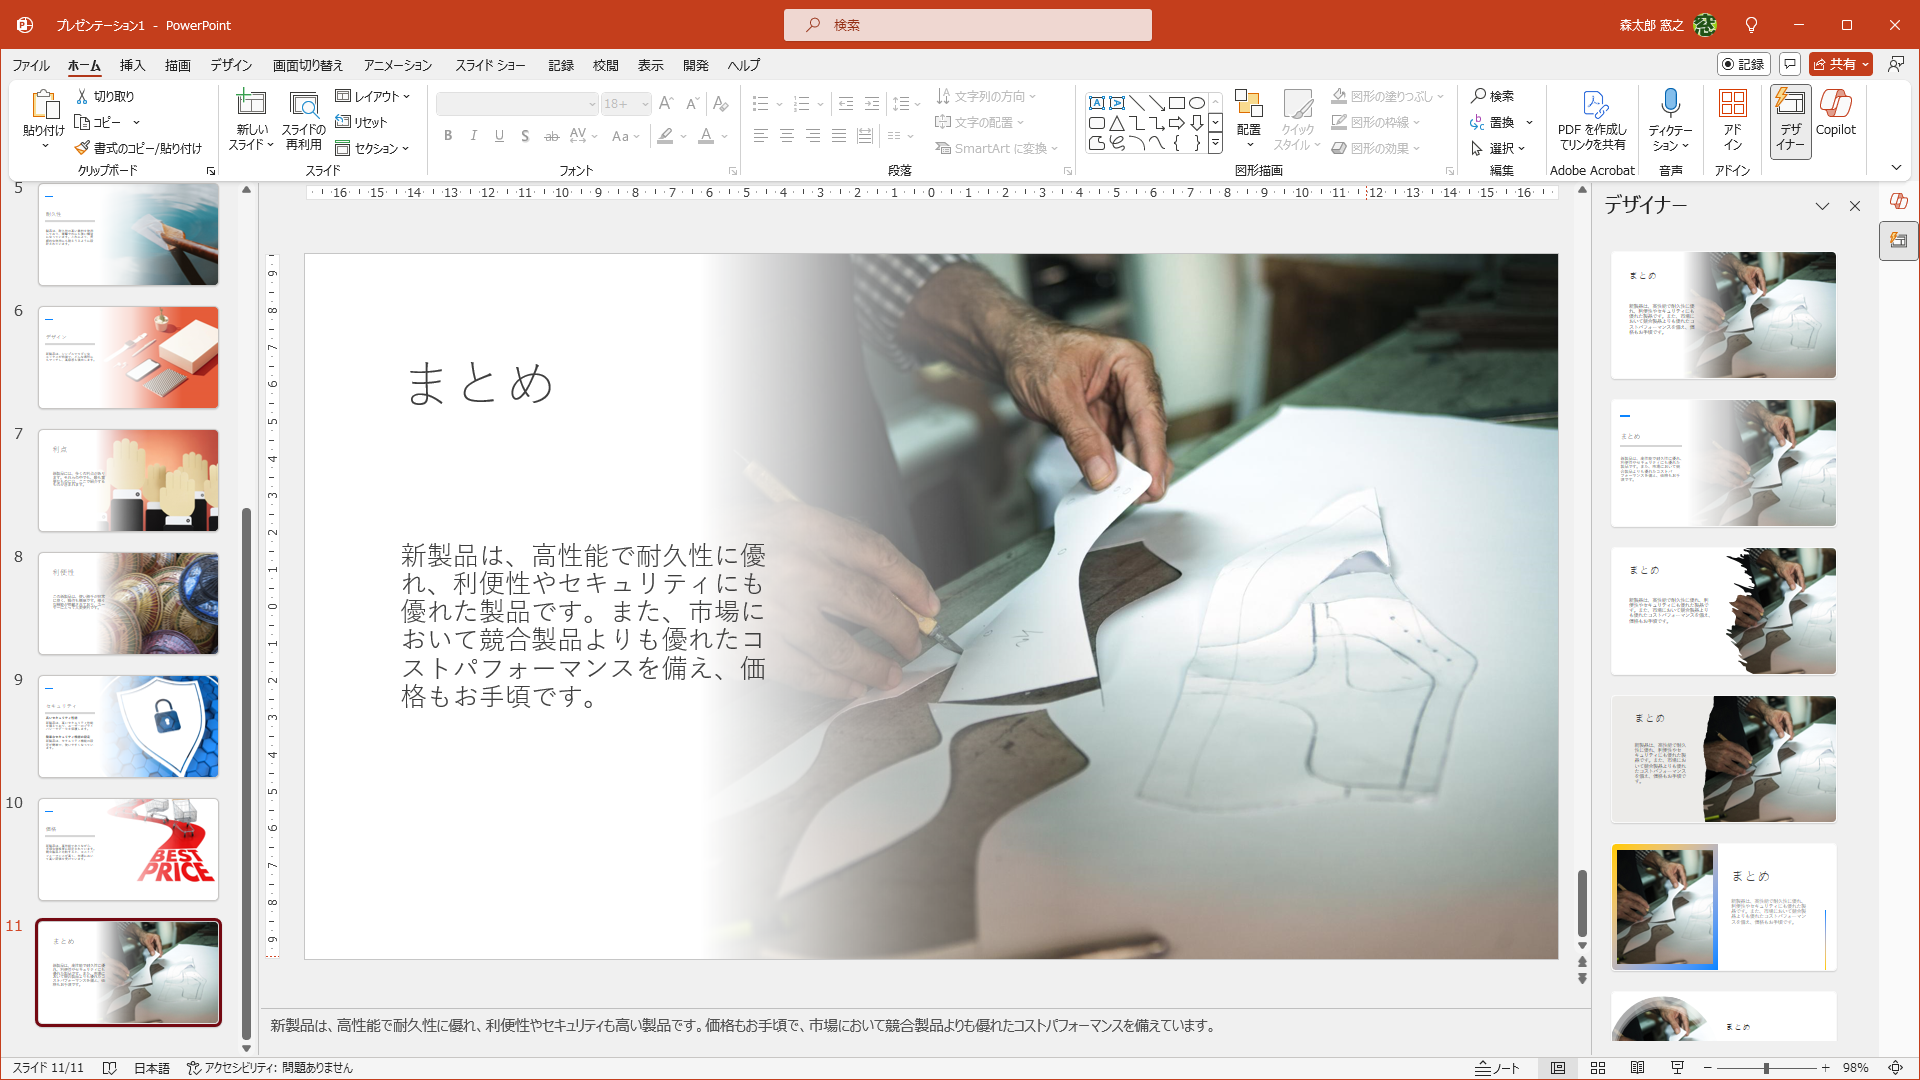This screenshot has height=1080, width=1920.
Task: Open the Design ribbon tab
Action: pos(231,65)
